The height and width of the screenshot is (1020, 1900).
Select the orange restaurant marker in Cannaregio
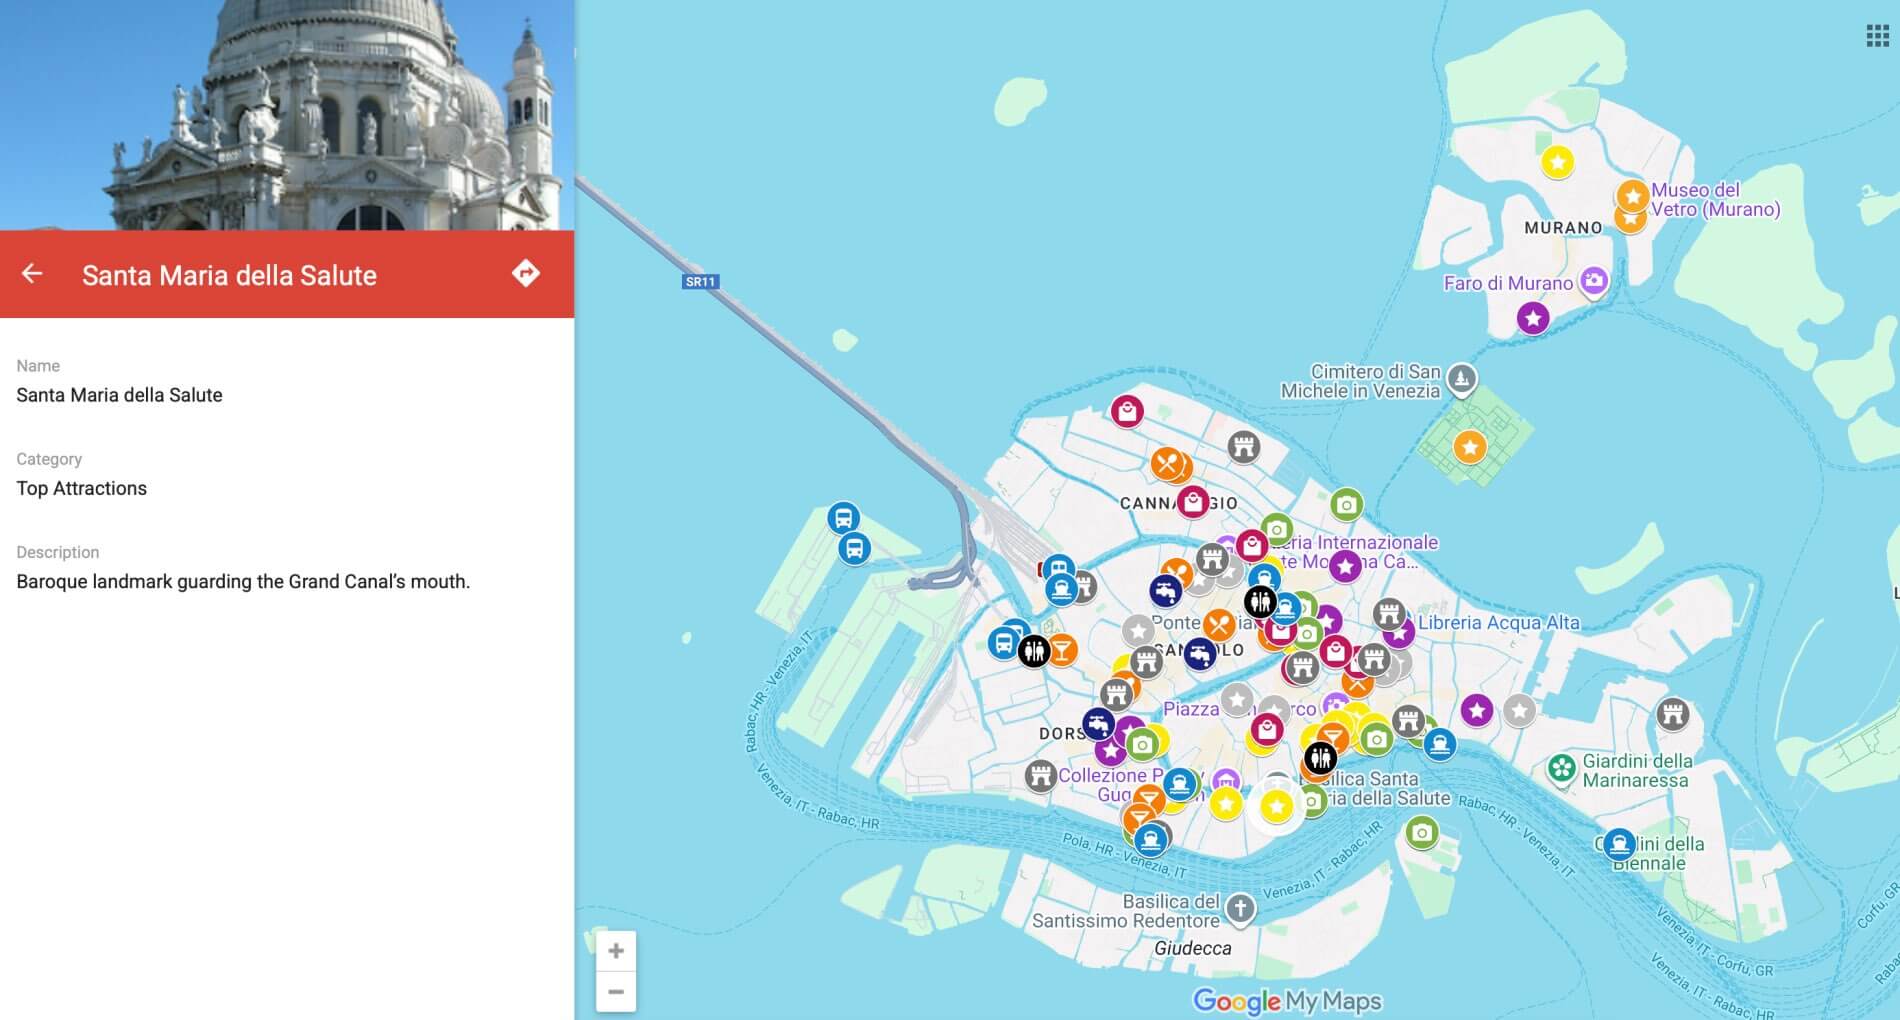[x=1169, y=464]
